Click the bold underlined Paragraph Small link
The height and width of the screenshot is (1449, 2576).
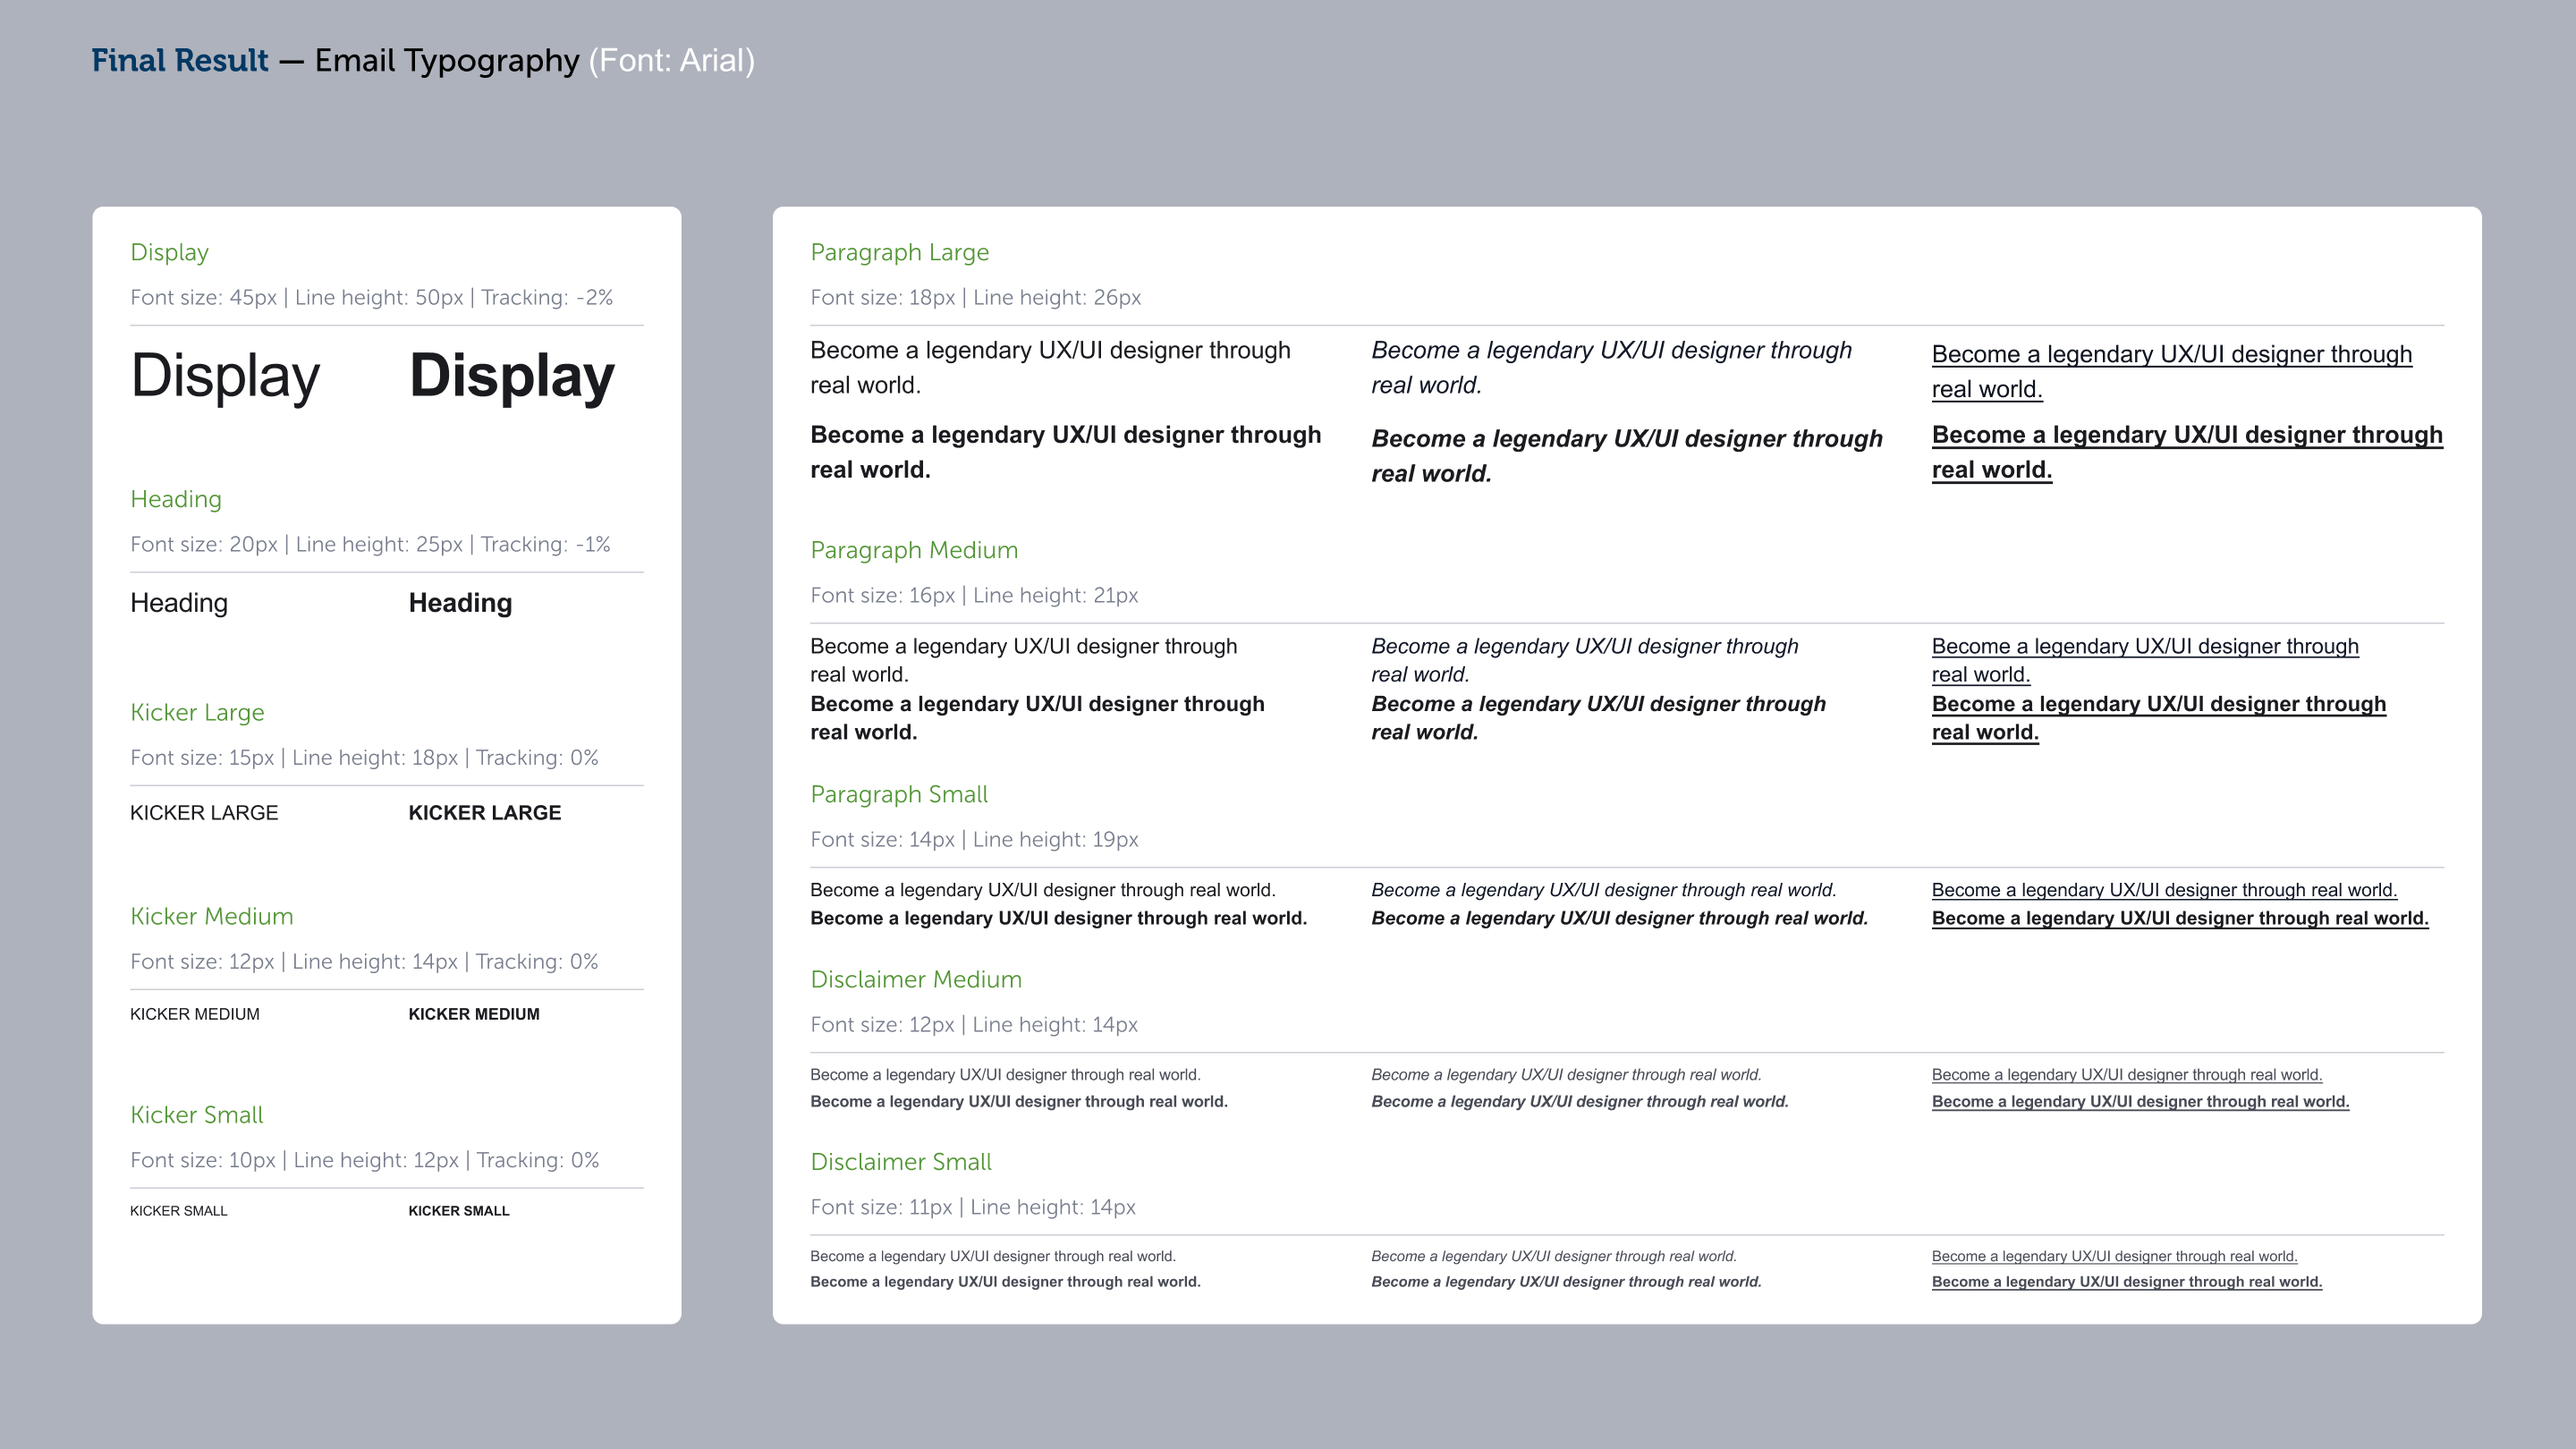(x=2179, y=918)
